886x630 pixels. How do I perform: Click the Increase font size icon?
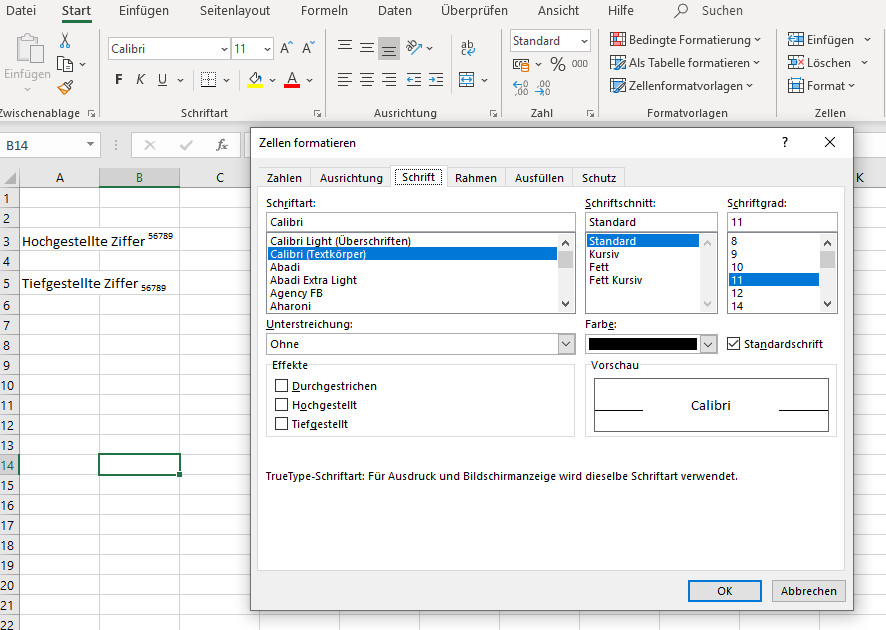tap(286, 49)
